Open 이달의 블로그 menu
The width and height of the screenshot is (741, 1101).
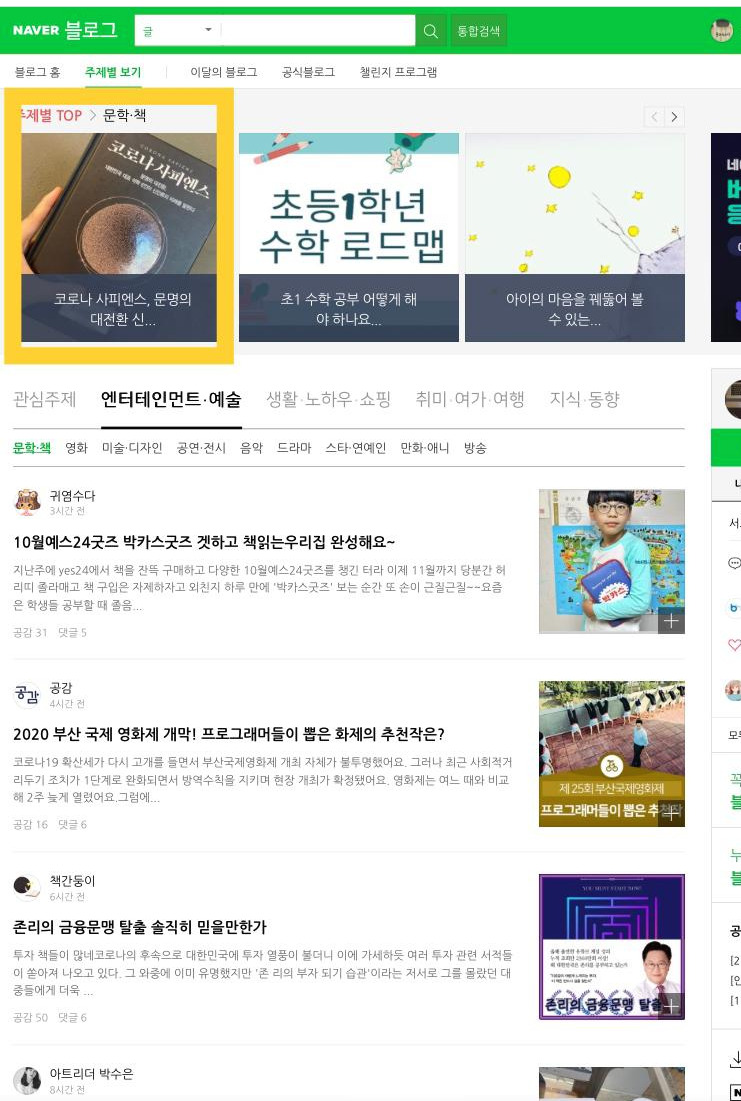click(223, 72)
